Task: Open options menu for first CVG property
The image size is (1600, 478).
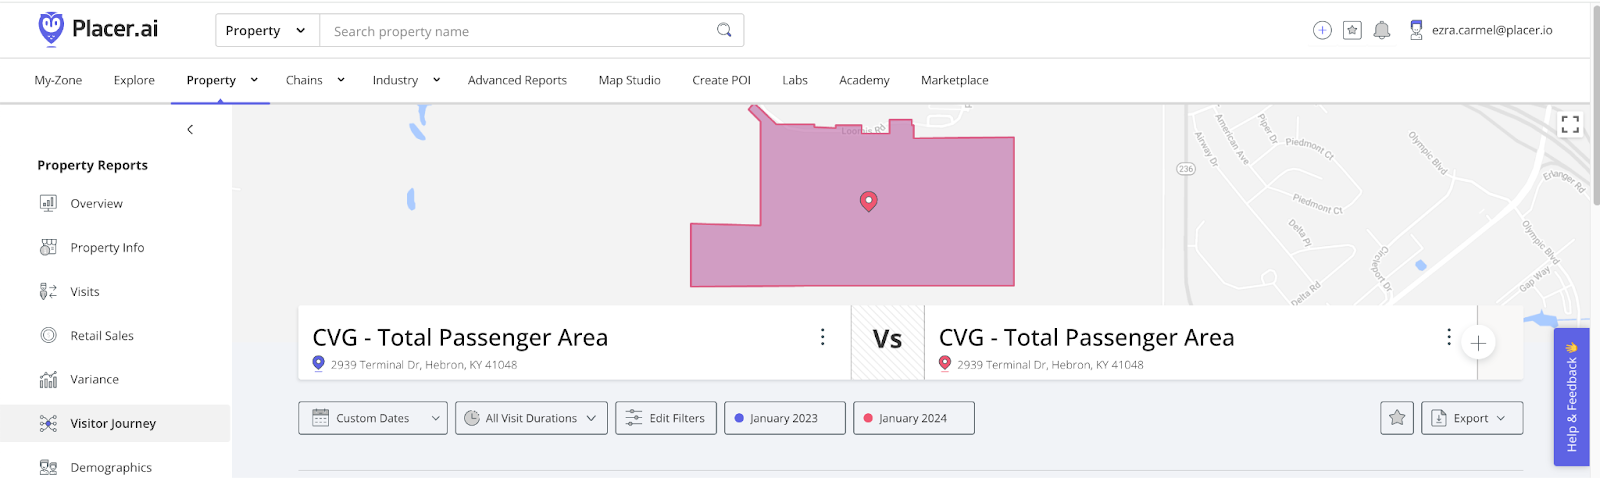Action: tap(823, 337)
